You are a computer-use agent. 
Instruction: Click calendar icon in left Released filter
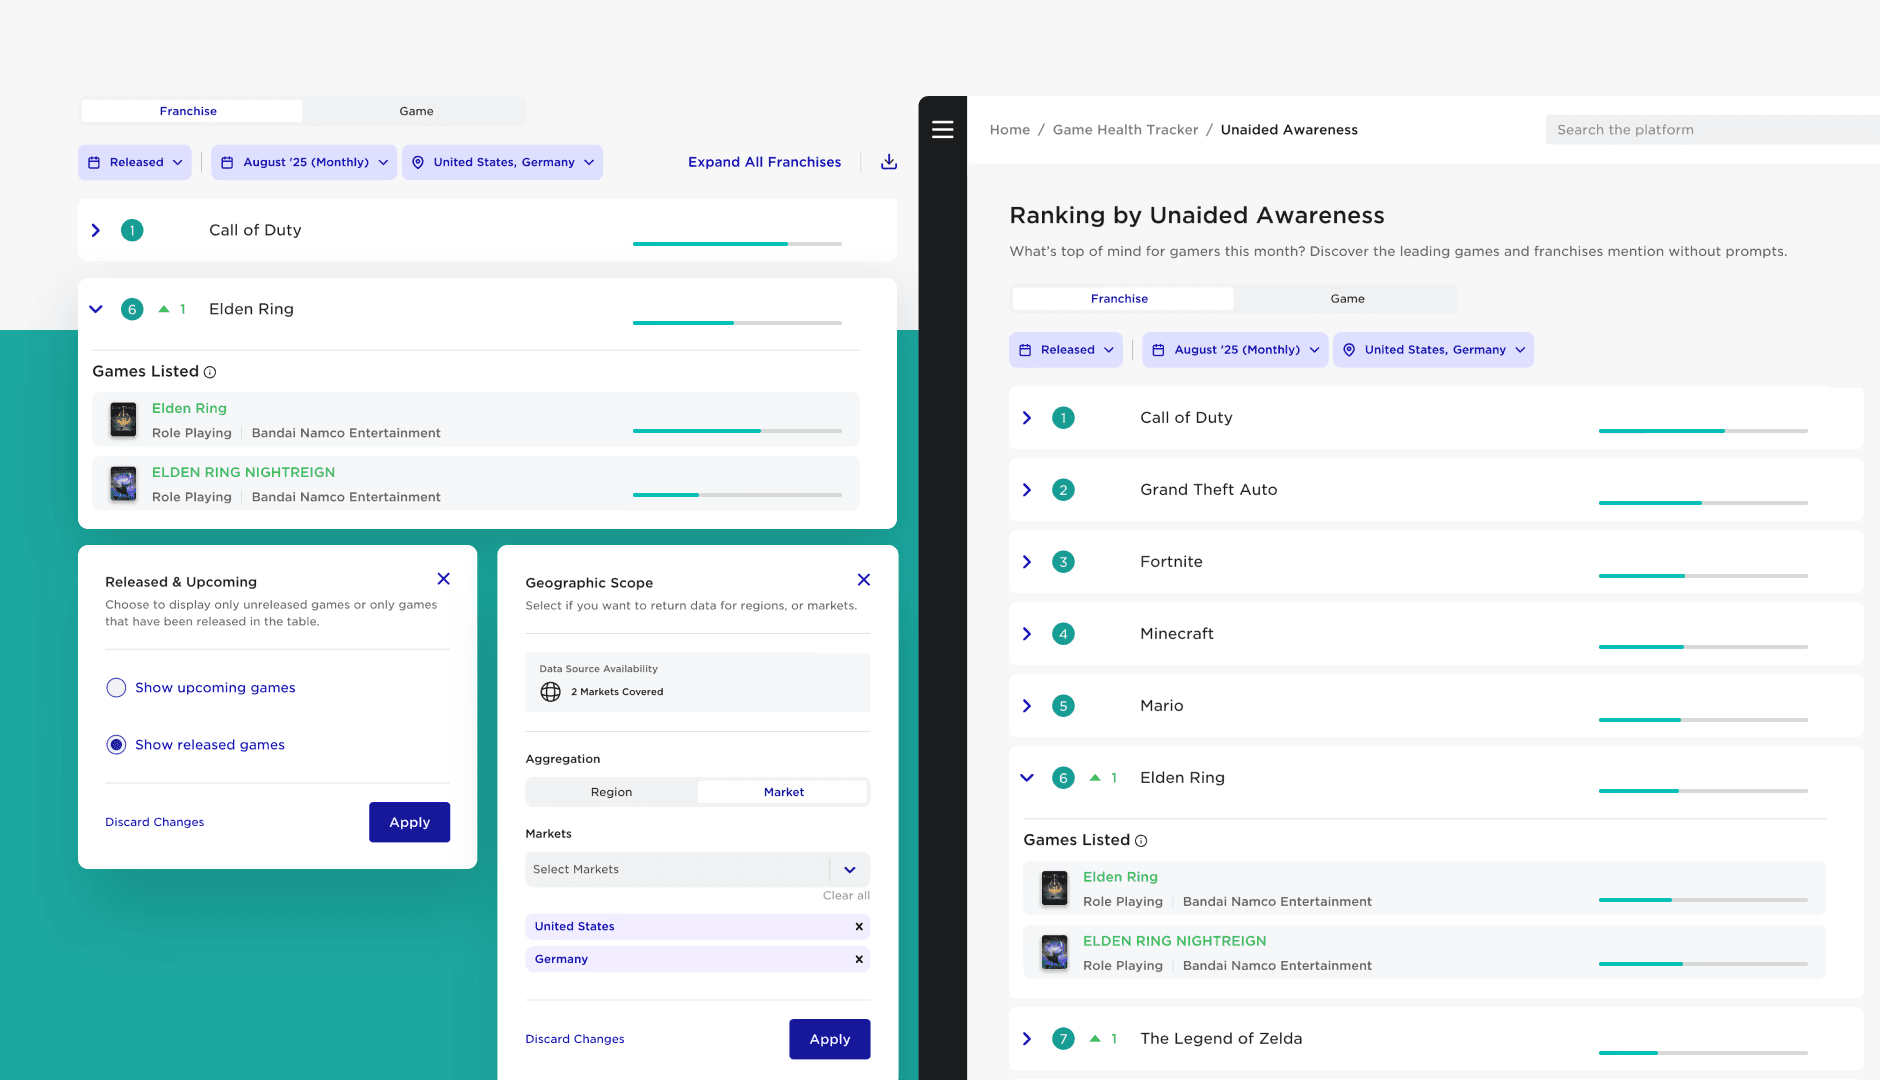(94, 162)
